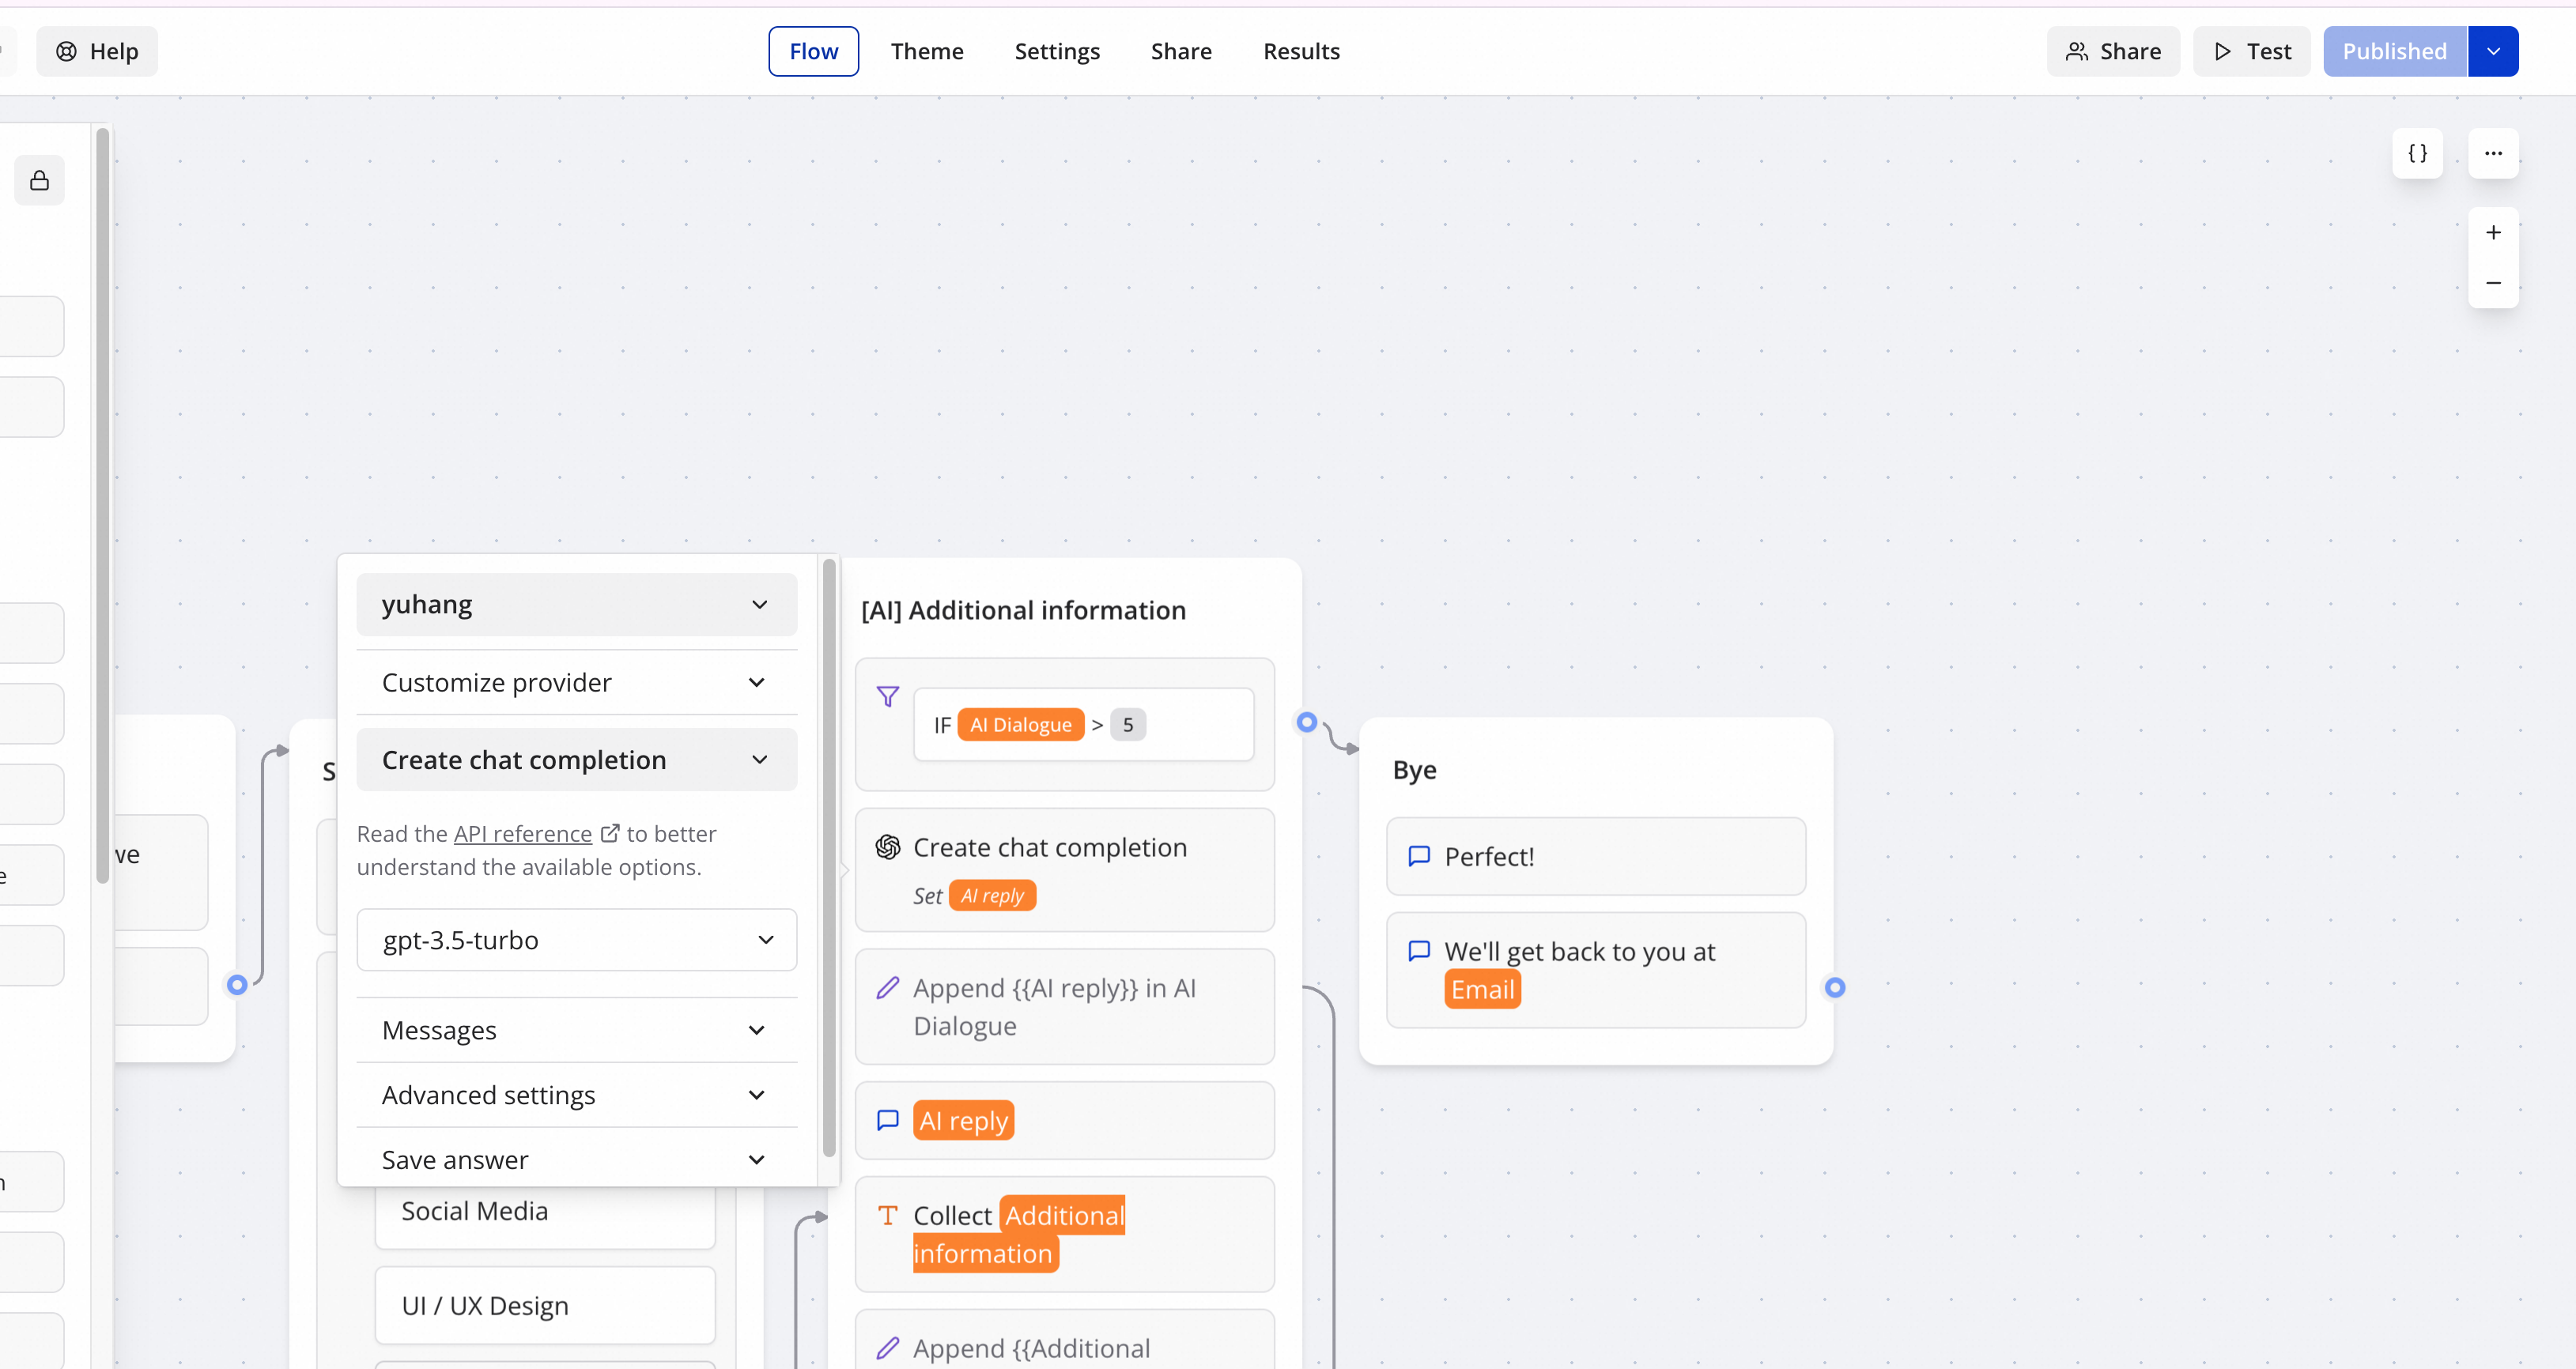Click the filter condition icon
The height and width of the screenshot is (1369, 2576).
tap(887, 696)
